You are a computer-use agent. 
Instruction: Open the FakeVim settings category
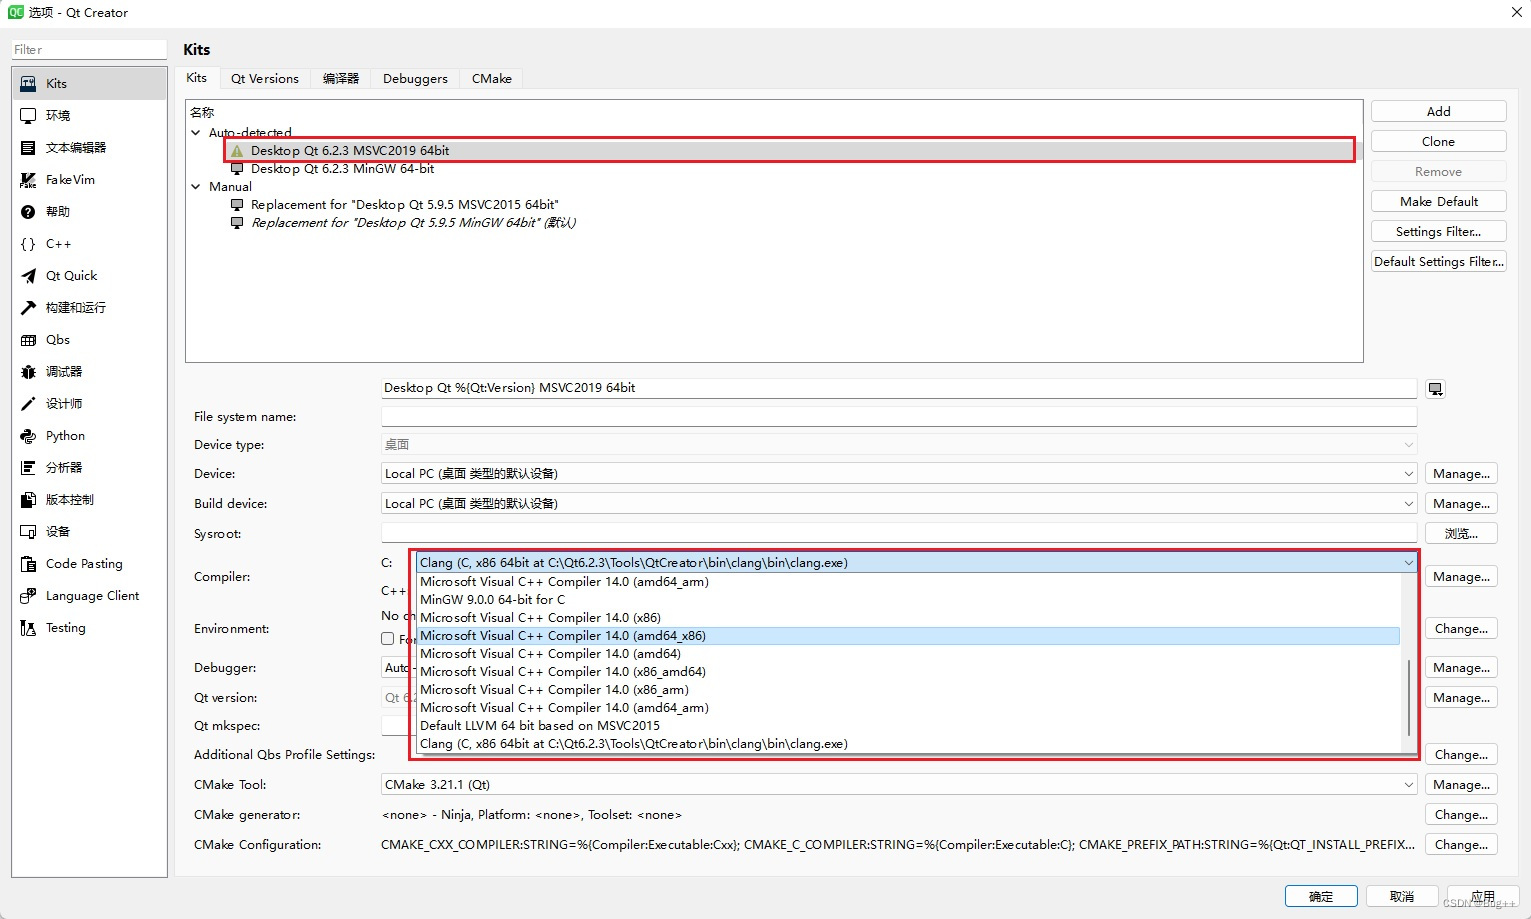89,179
